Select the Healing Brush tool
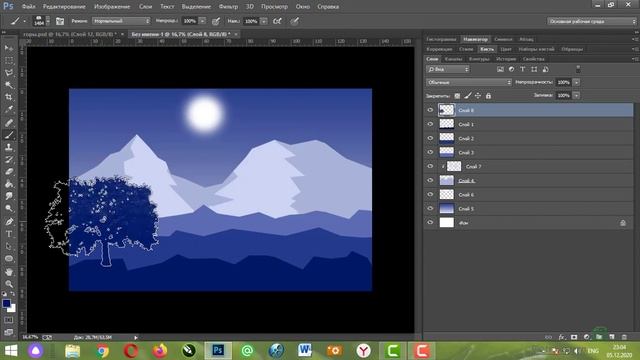The width and height of the screenshot is (640, 360). pyautogui.click(x=9, y=122)
